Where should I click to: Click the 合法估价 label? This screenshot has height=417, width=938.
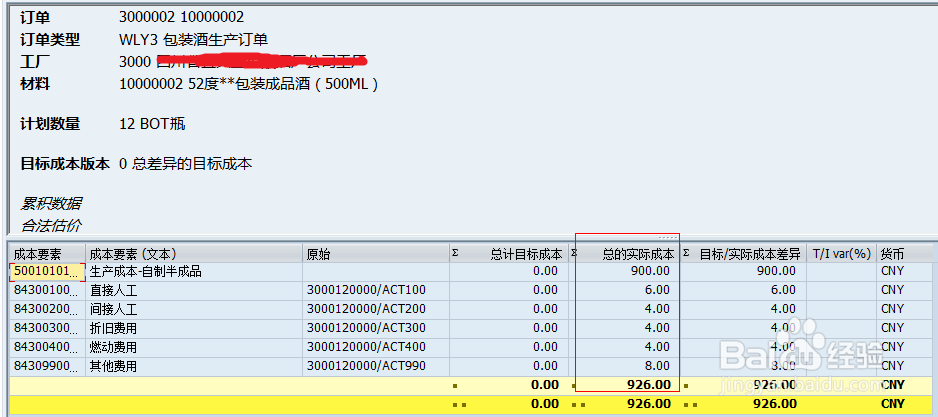click(x=51, y=226)
